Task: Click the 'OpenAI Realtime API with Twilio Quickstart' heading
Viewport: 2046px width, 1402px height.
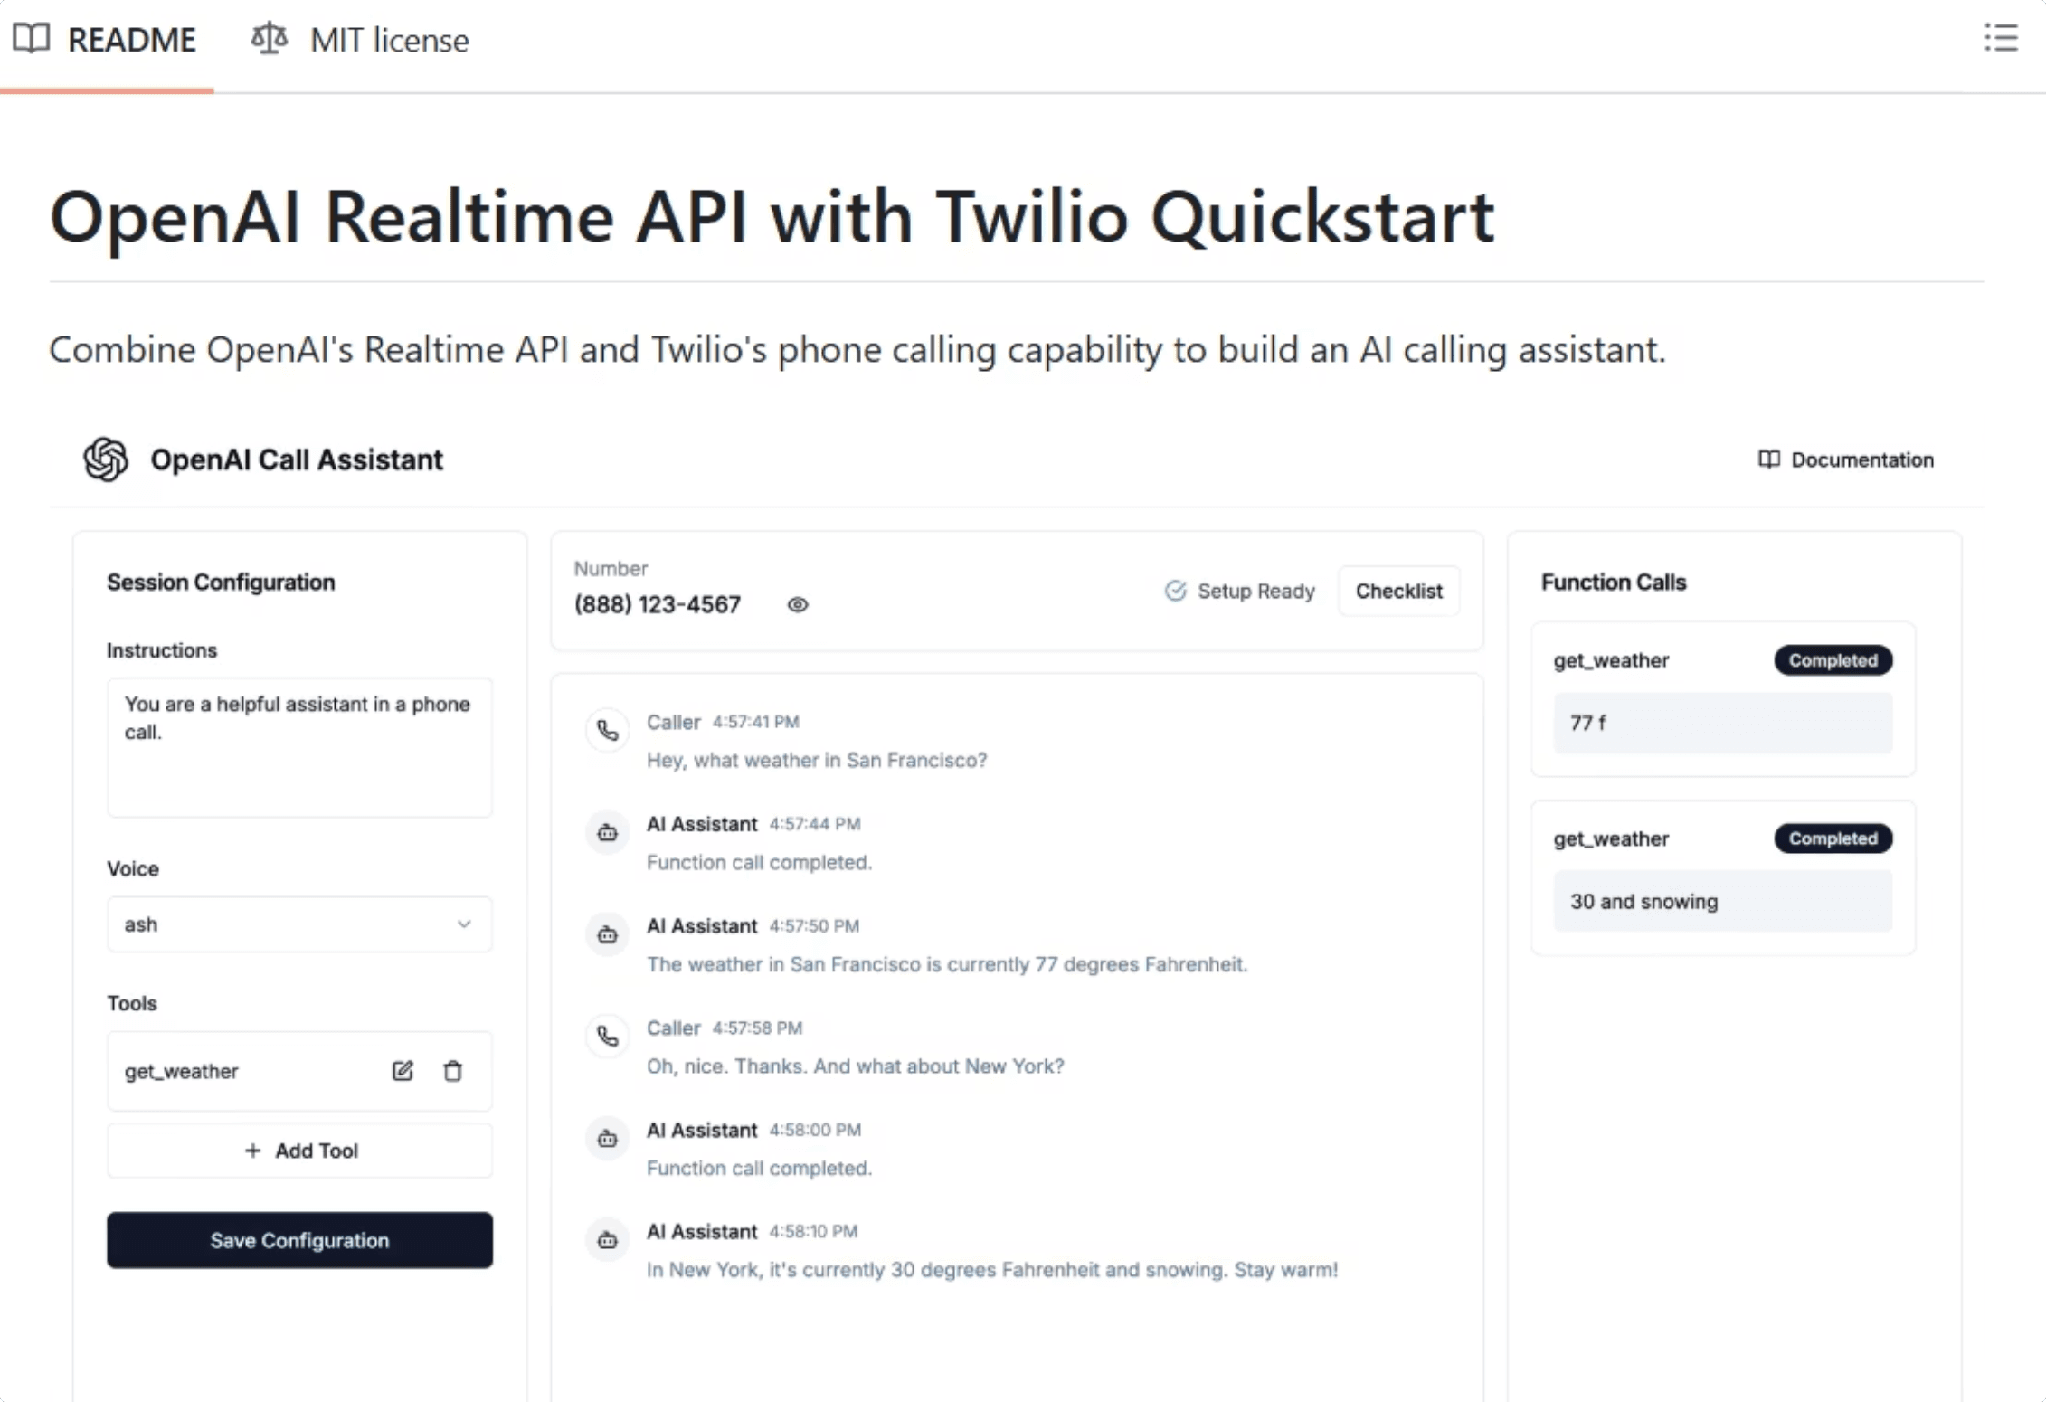Action: coord(772,216)
